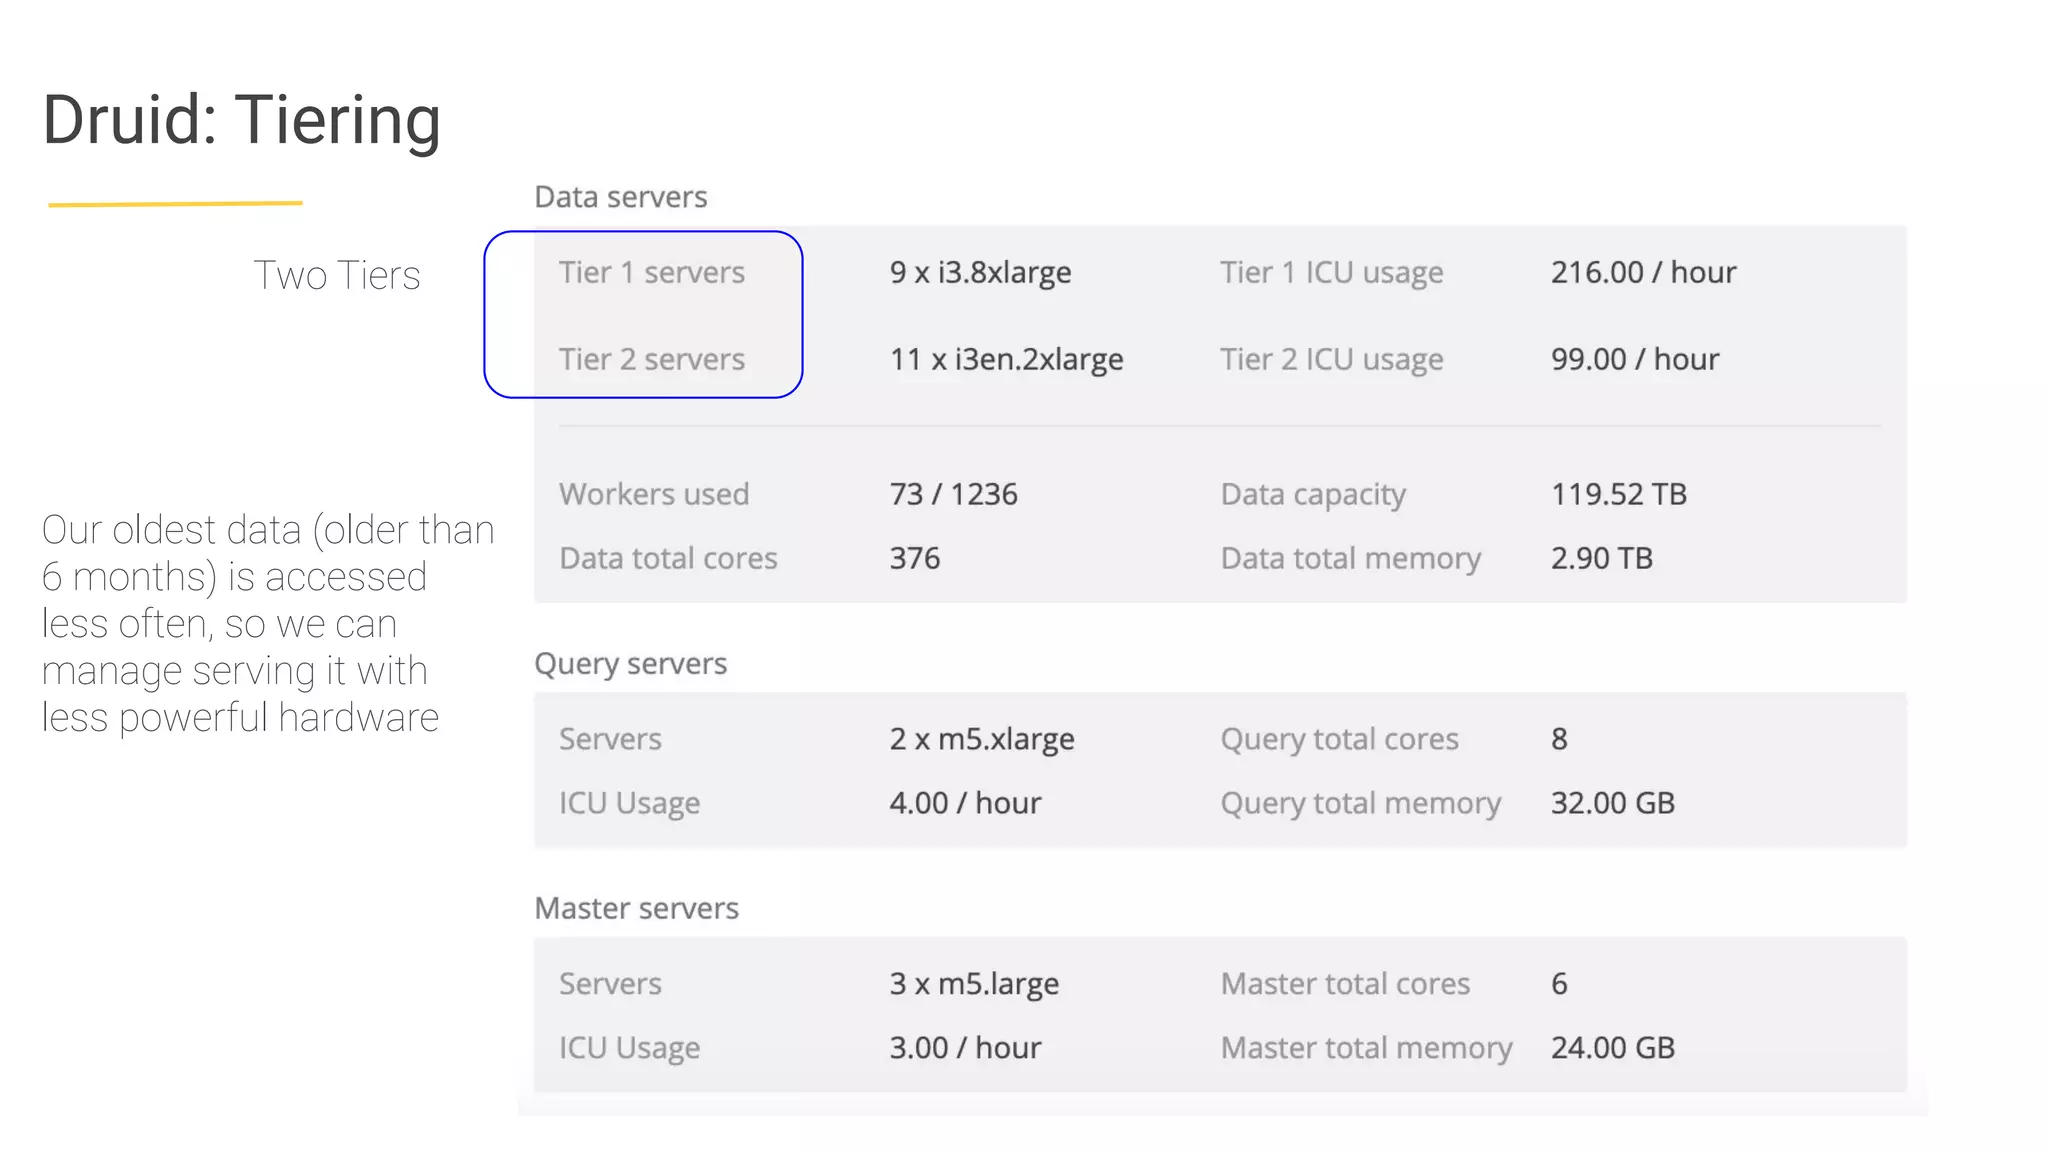Select the 'Data capacity' label
2048x1152 pixels.
(1313, 495)
